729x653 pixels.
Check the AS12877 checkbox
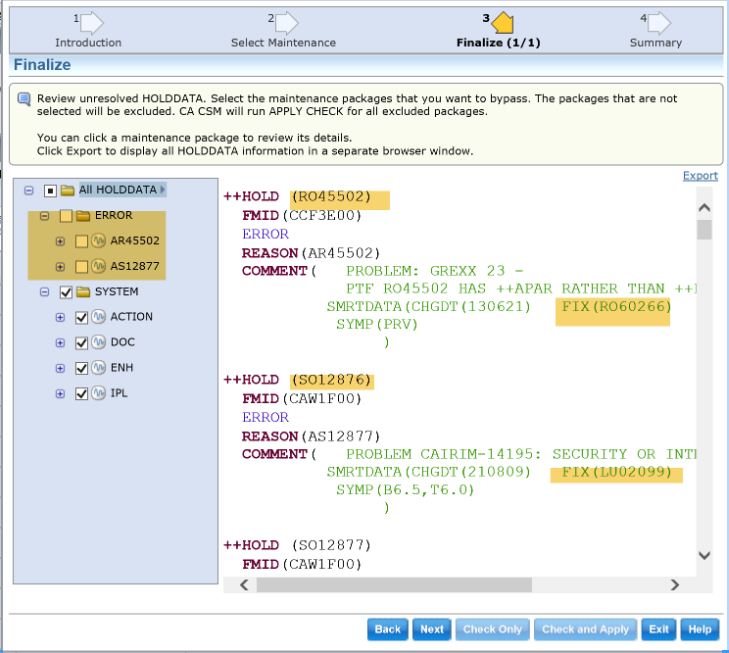[x=82, y=267]
